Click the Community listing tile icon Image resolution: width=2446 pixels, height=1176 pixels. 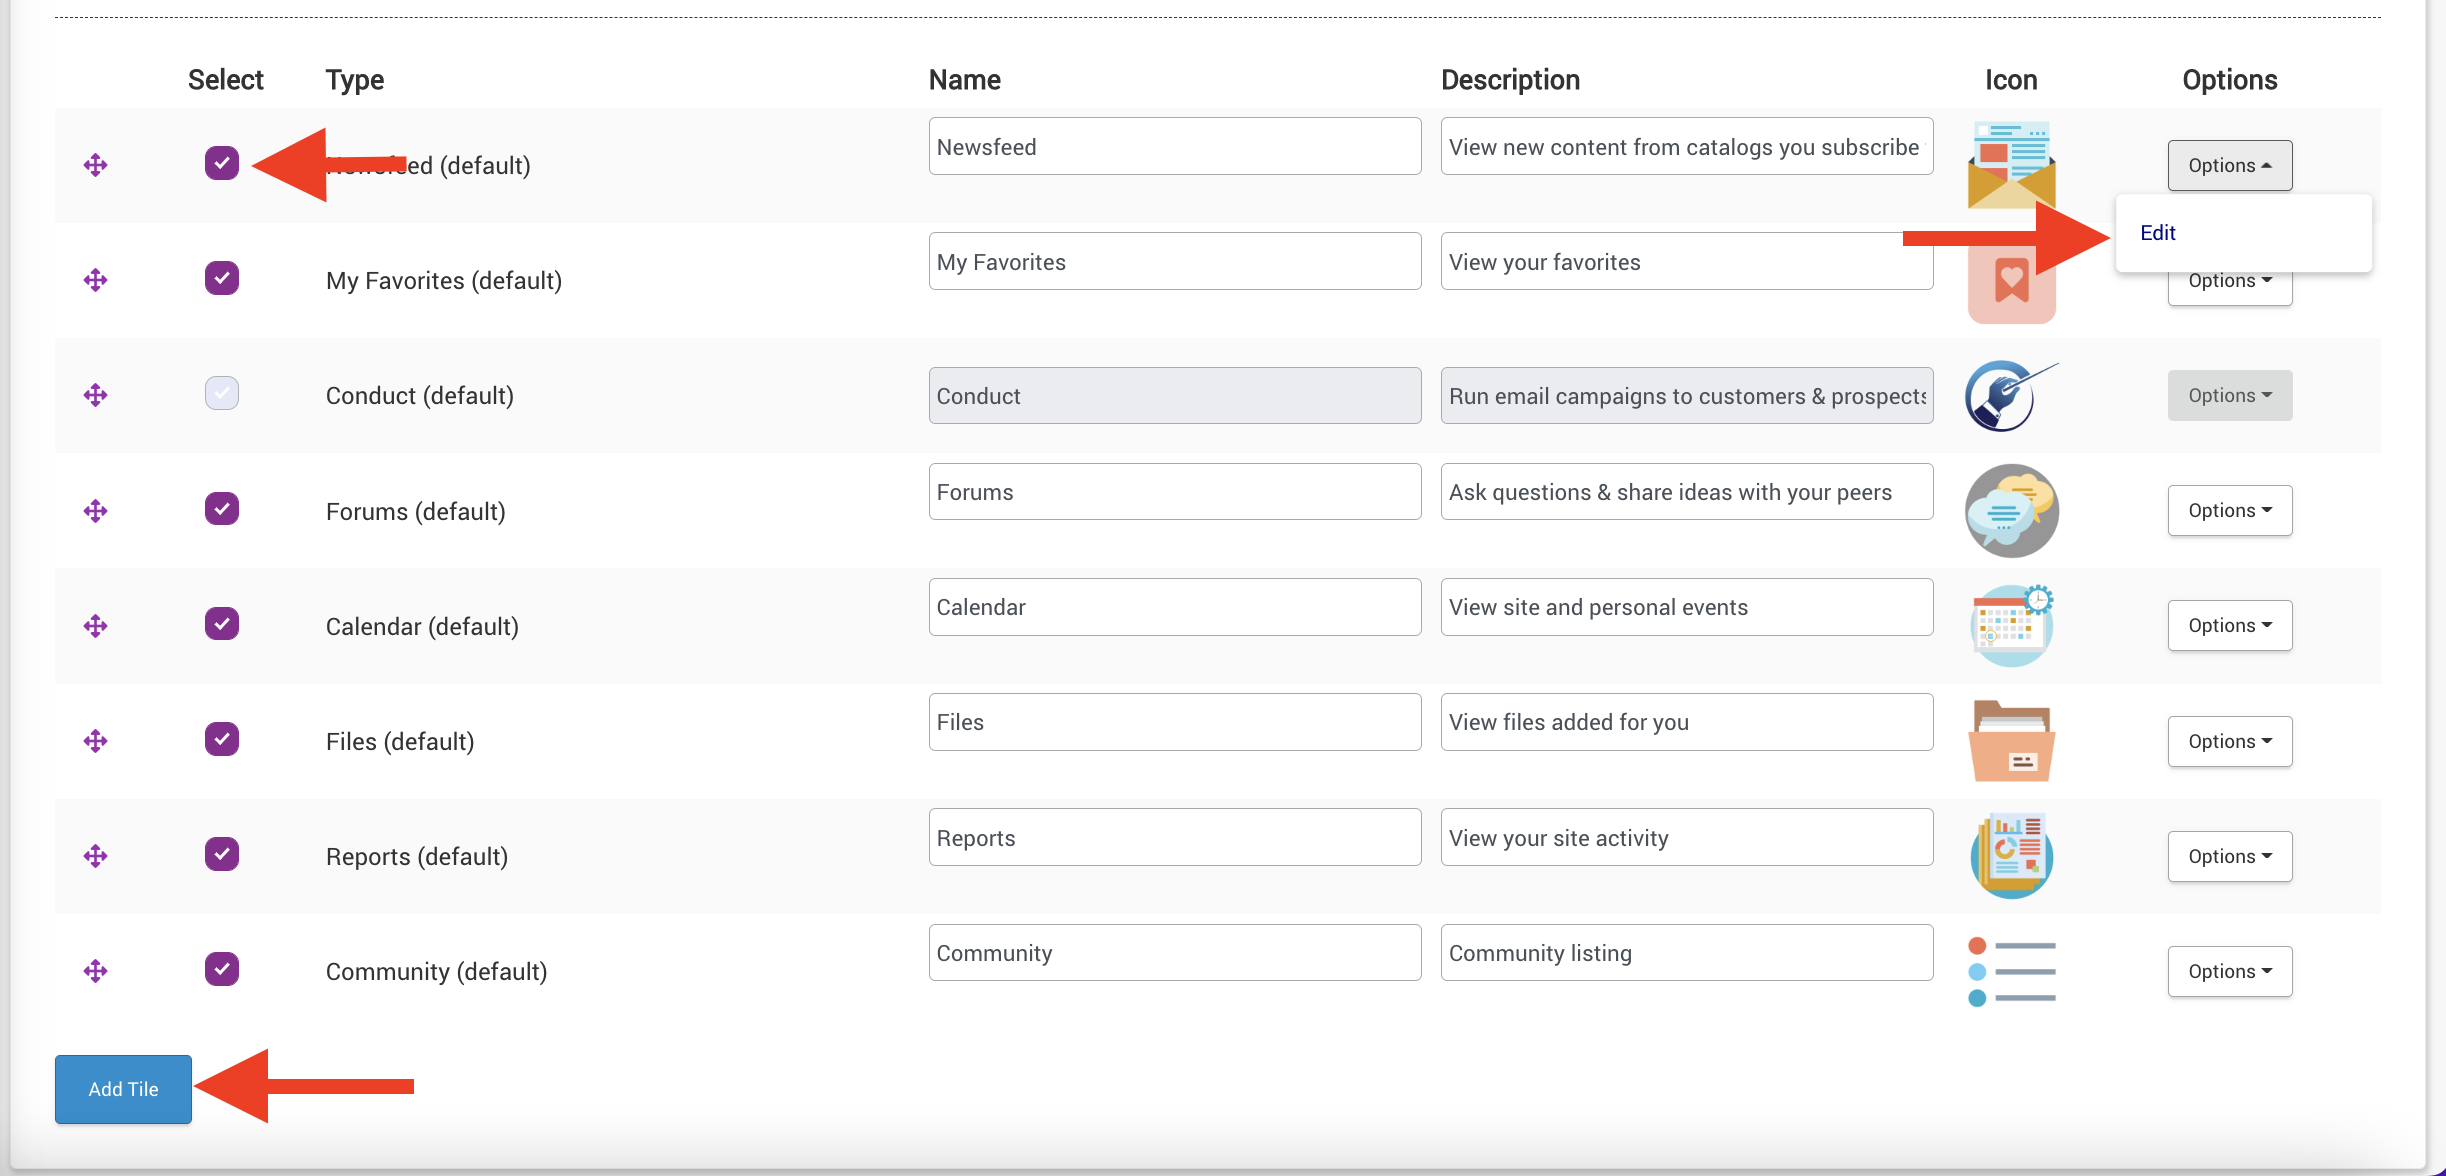[x=2011, y=971]
